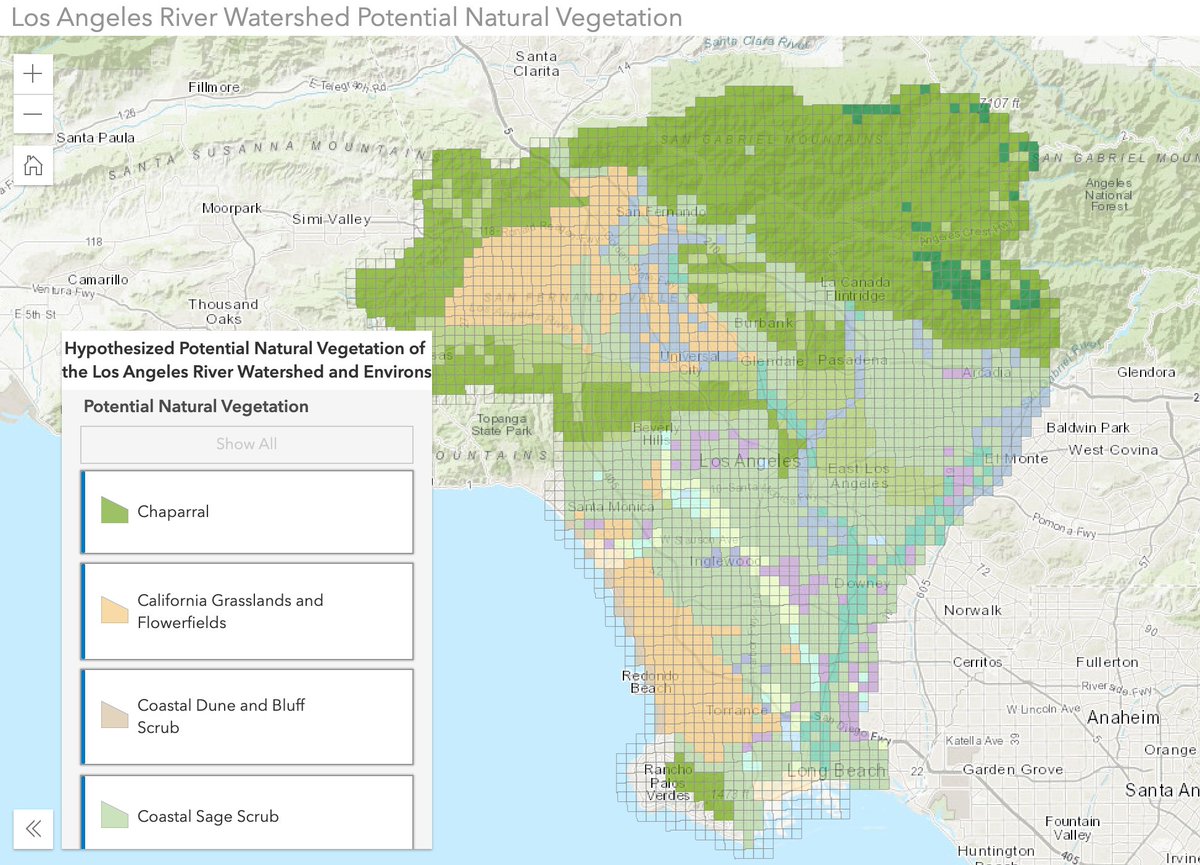Collapse the legend panel with double chevron
This screenshot has width=1200, height=865.
(33, 828)
